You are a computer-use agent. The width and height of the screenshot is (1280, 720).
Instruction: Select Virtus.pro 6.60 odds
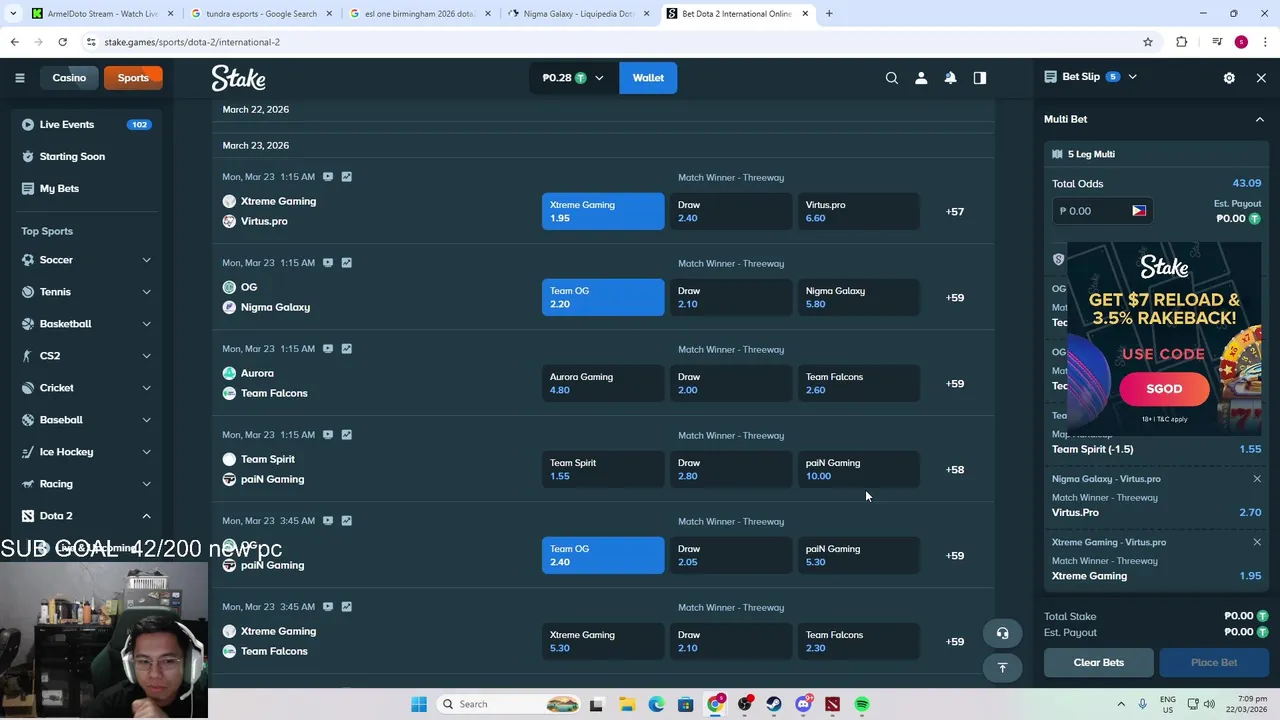coord(859,211)
